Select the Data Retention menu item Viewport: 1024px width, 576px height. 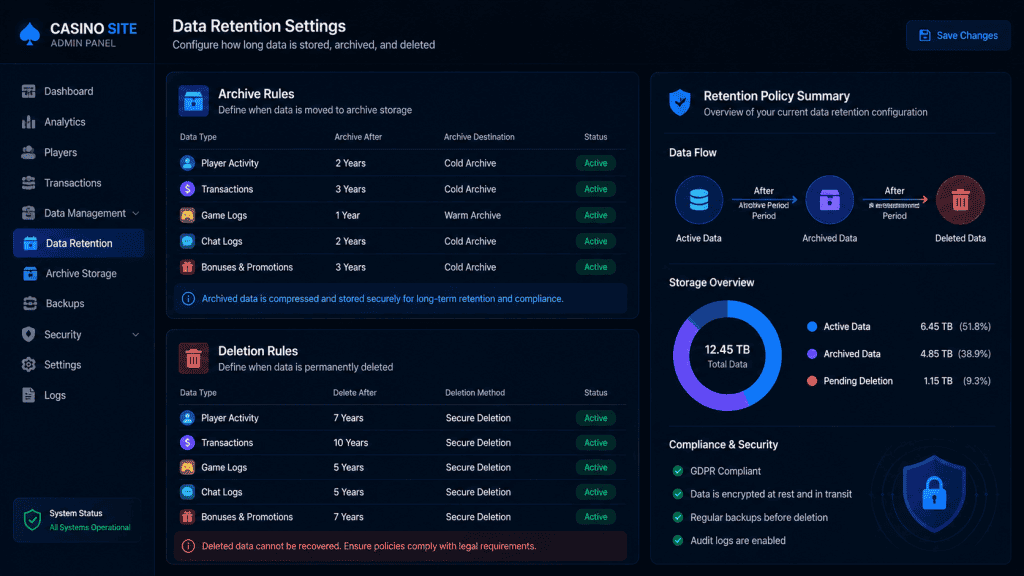click(x=78, y=243)
